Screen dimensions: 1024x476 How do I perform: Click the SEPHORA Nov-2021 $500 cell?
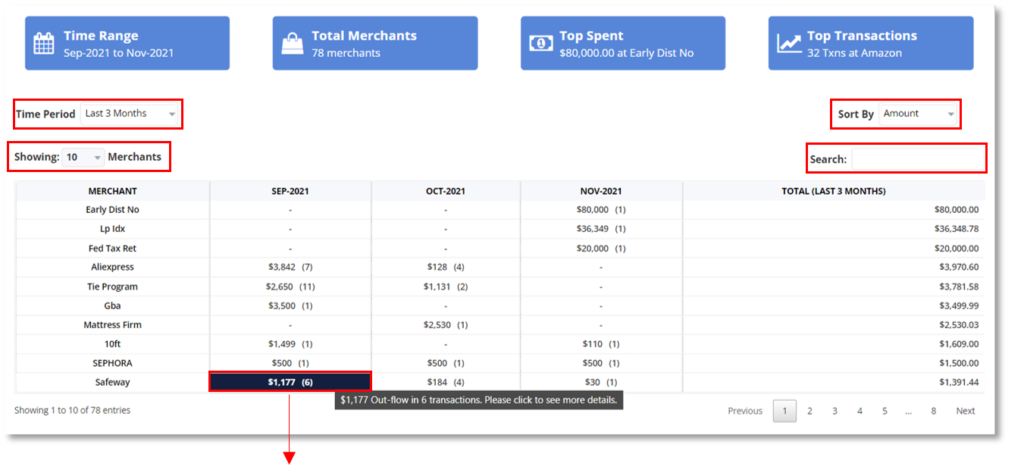pos(601,363)
